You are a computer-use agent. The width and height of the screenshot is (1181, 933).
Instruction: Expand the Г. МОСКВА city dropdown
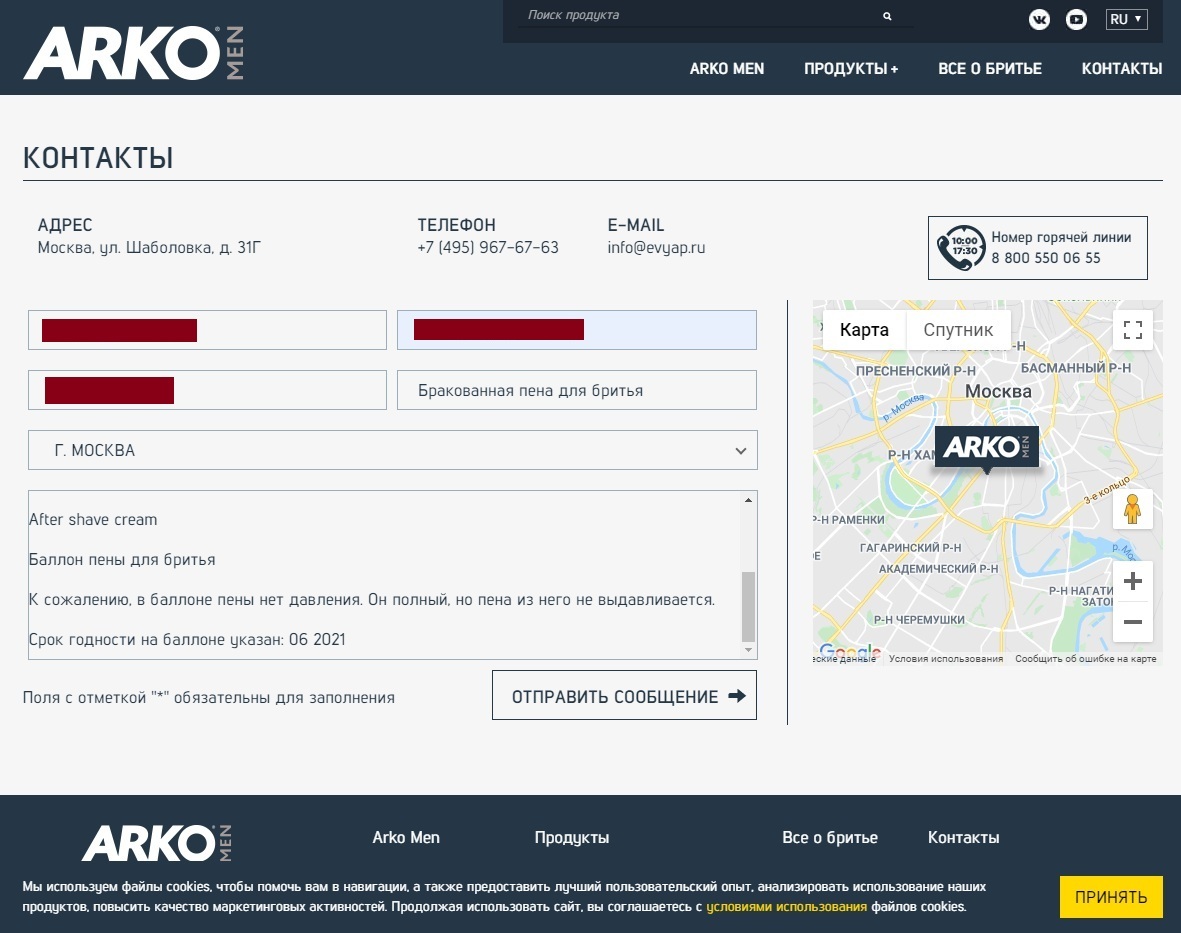click(x=392, y=450)
